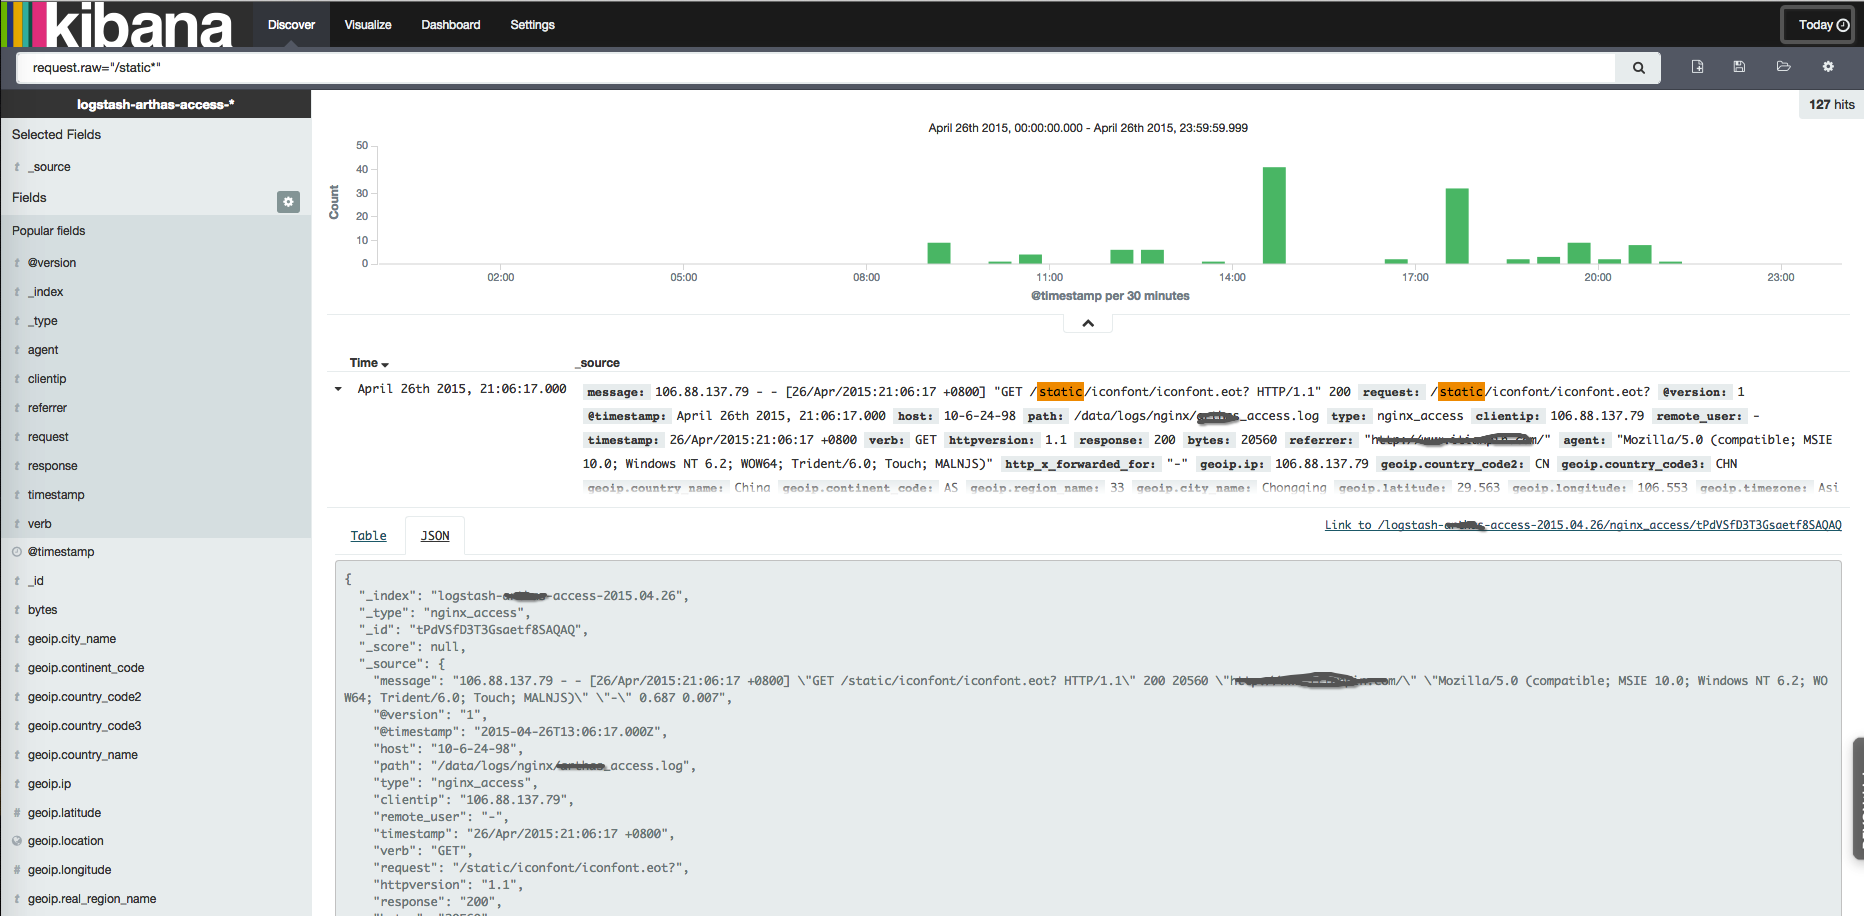Expand the April 26th document row arrow
This screenshot has height=916, width=1864.
337,389
